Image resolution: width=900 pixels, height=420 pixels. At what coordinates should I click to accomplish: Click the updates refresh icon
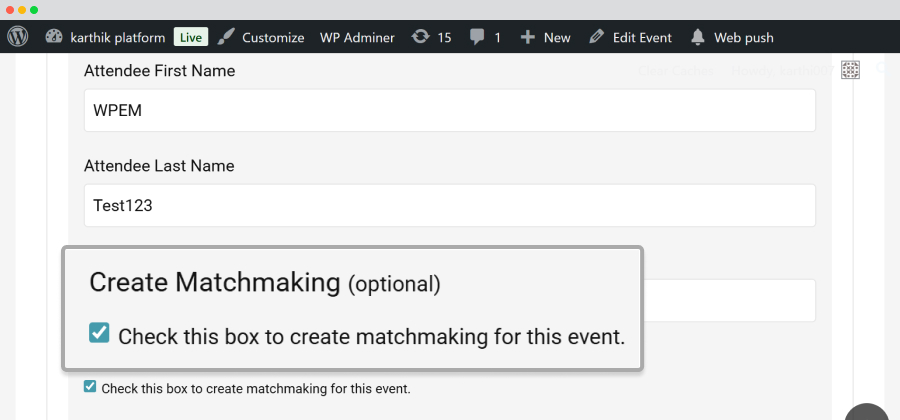coord(421,38)
